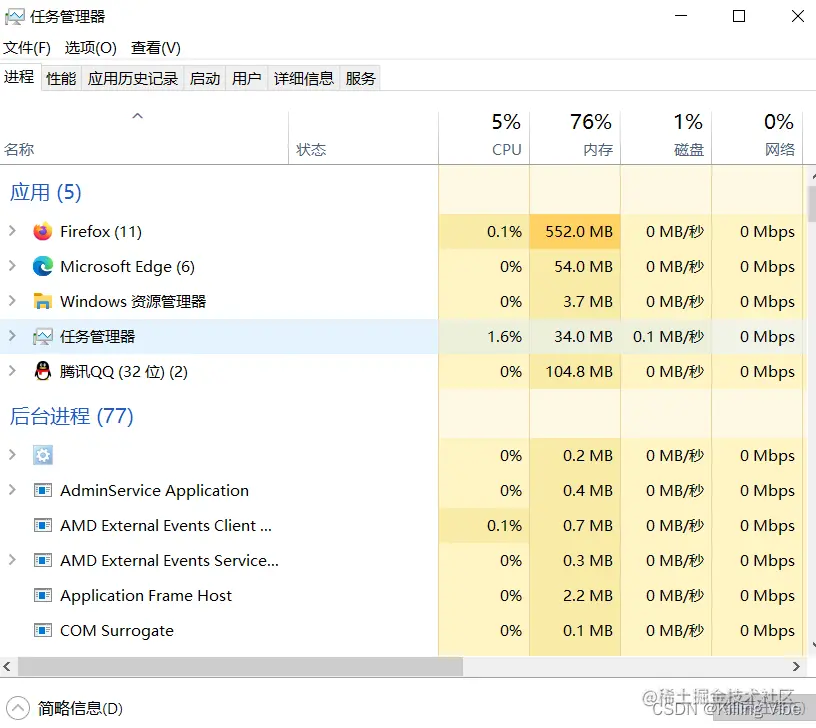Switch to the 应用历史记录 tab
This screenshot has height=728, width=816.
pos(133,79)
